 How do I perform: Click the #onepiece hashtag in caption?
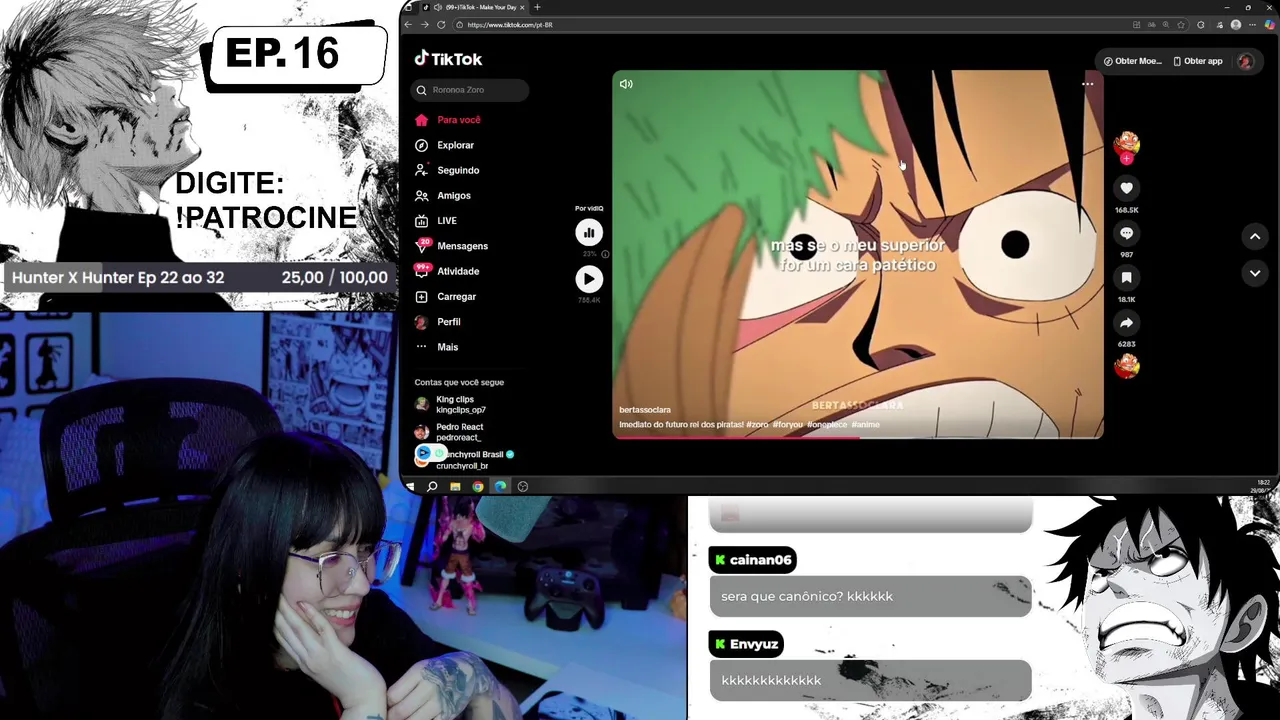pyautogui.click(x=827, y=425)
